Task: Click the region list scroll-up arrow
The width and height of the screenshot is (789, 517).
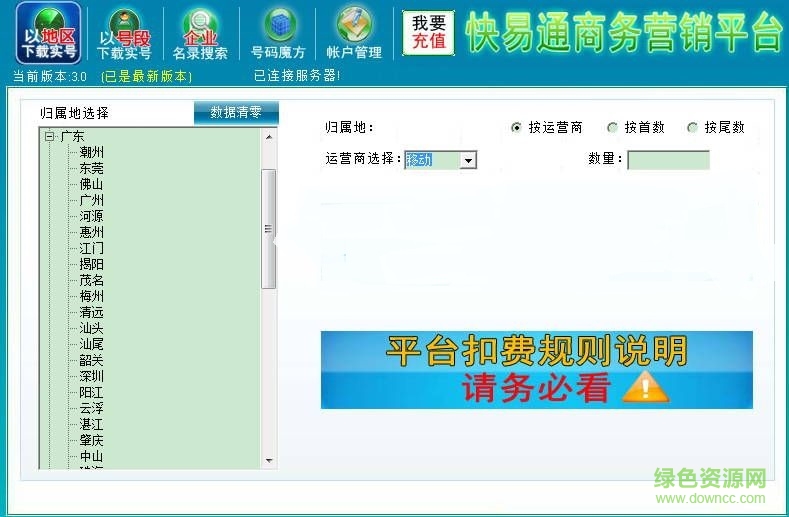Action: pyautogui.click(x=269, y=137)
